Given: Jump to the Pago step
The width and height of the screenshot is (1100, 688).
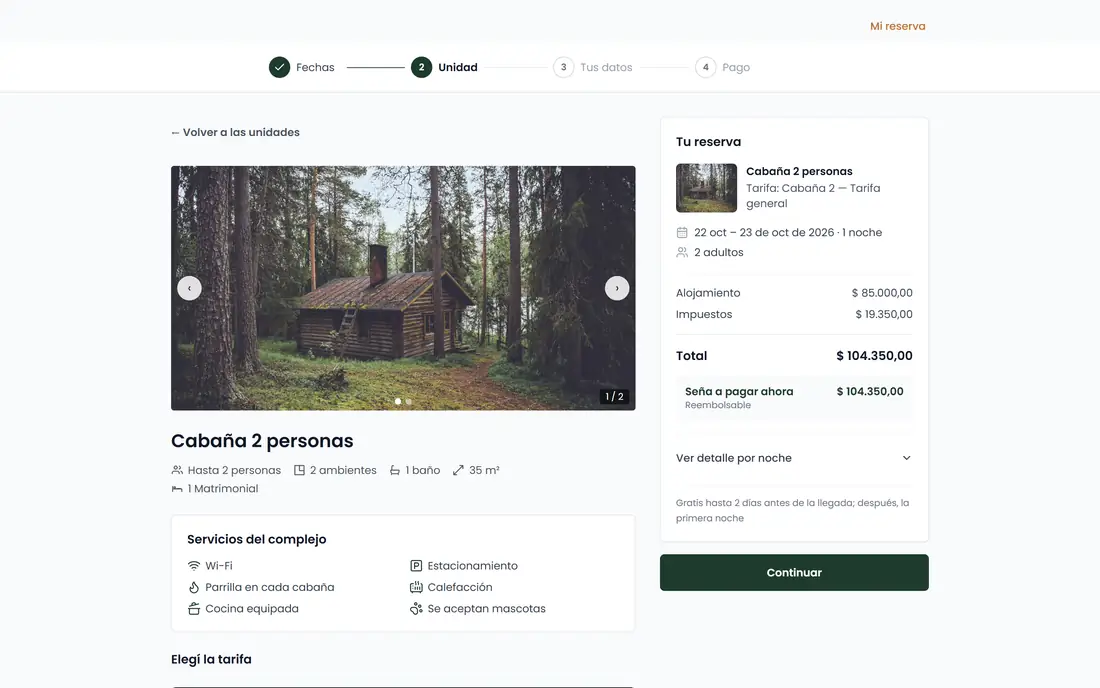Looking at the screenshot, I should tap(736, 67).
